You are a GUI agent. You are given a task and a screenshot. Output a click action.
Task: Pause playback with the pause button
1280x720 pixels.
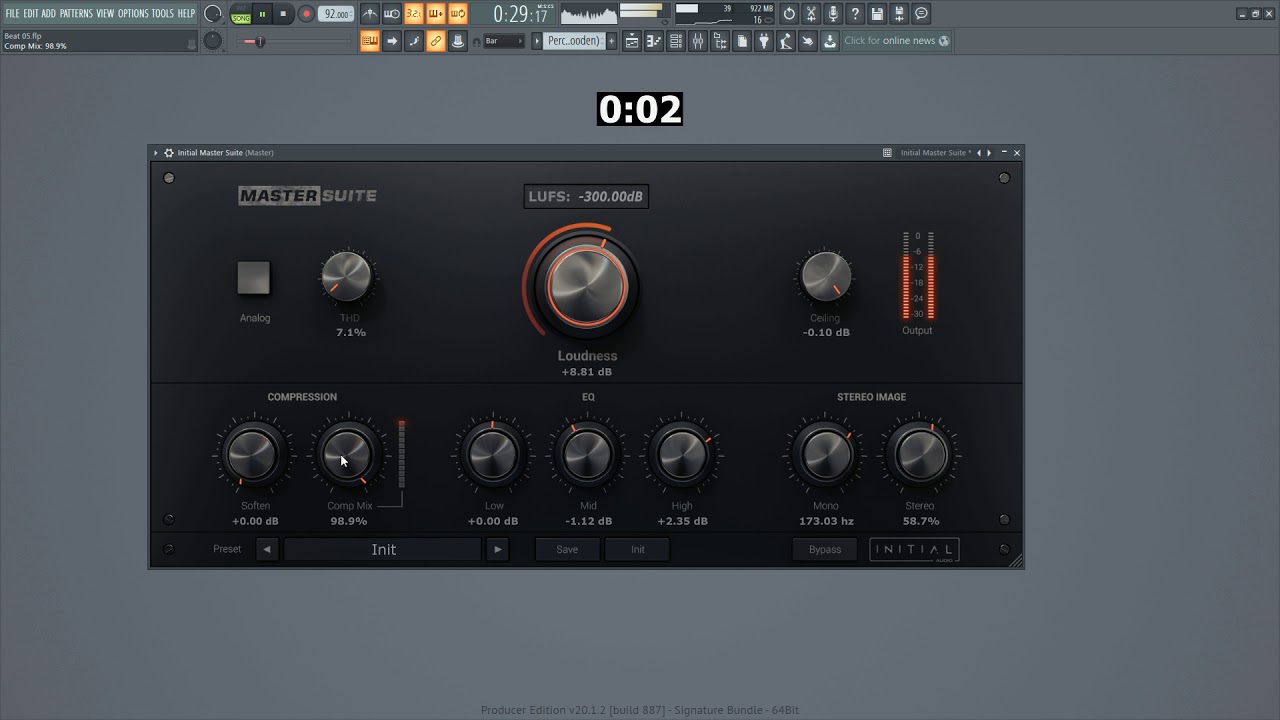tap(262, 14)
